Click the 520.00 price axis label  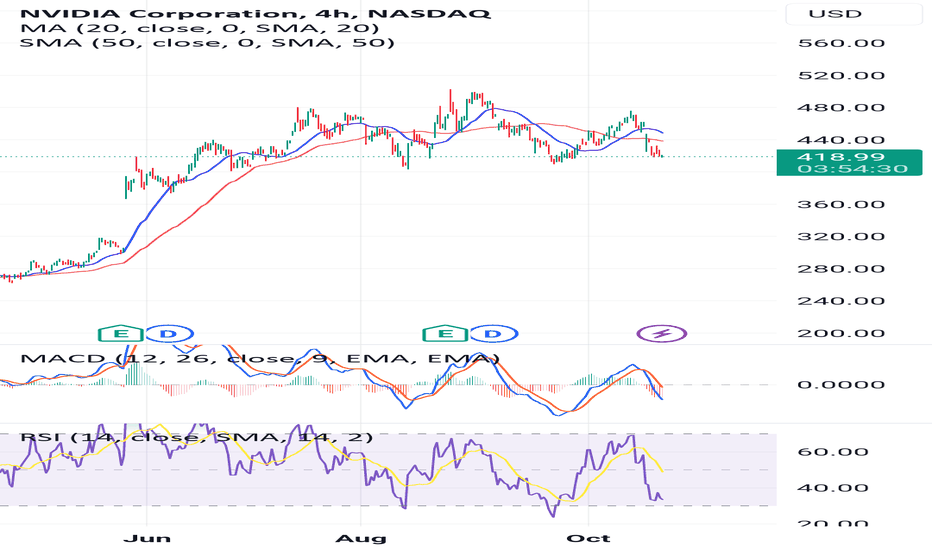[841, 76]
